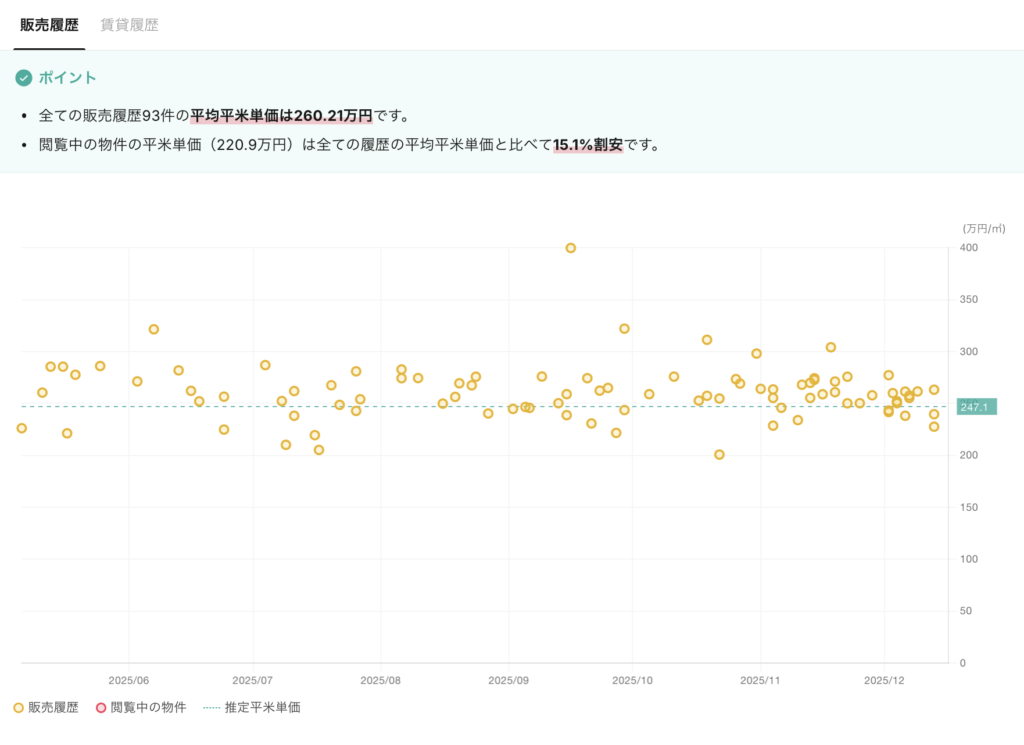Click the 2025/12 x-axis label
The width and height of the screenshot is (1024, 745).
885,680
